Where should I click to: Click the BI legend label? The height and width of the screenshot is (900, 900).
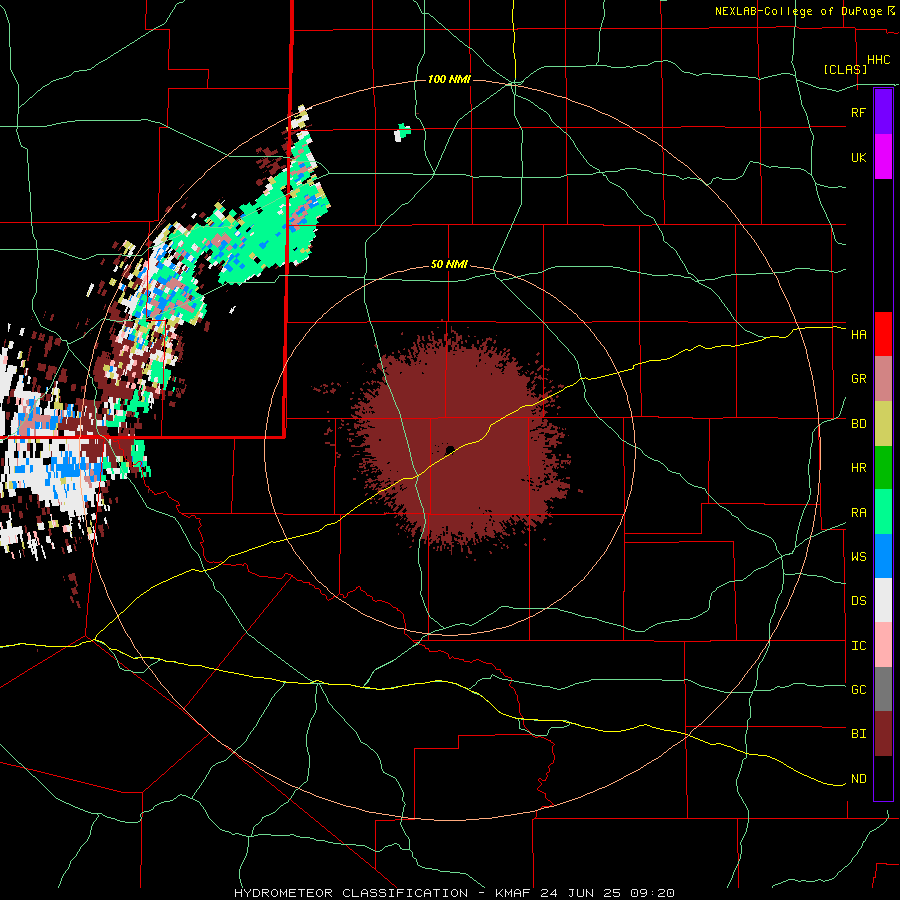[858, 734]
